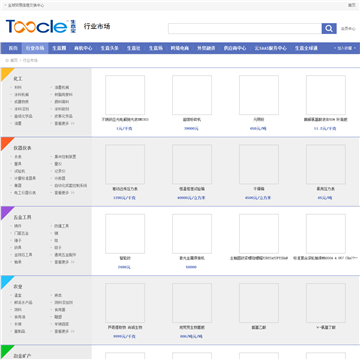Screen dimensions: 360x360
Task: Expand 查看更多 under 仪器仪表 category
Action: 64,193
